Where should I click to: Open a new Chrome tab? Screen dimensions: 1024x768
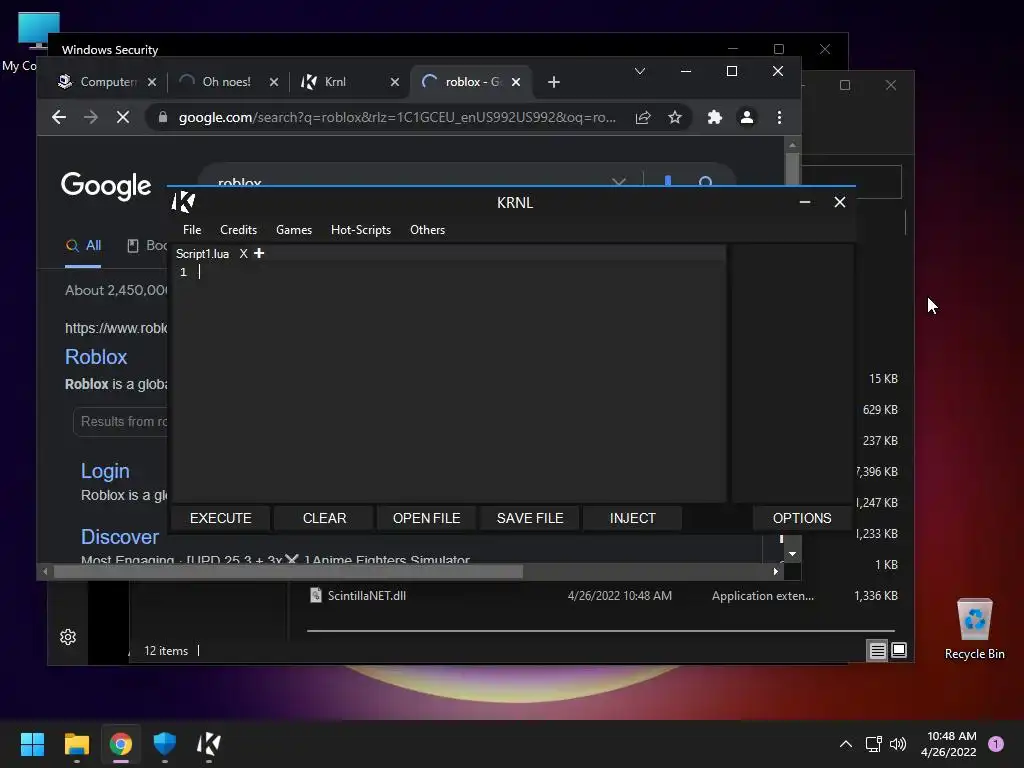coord(554,82)
